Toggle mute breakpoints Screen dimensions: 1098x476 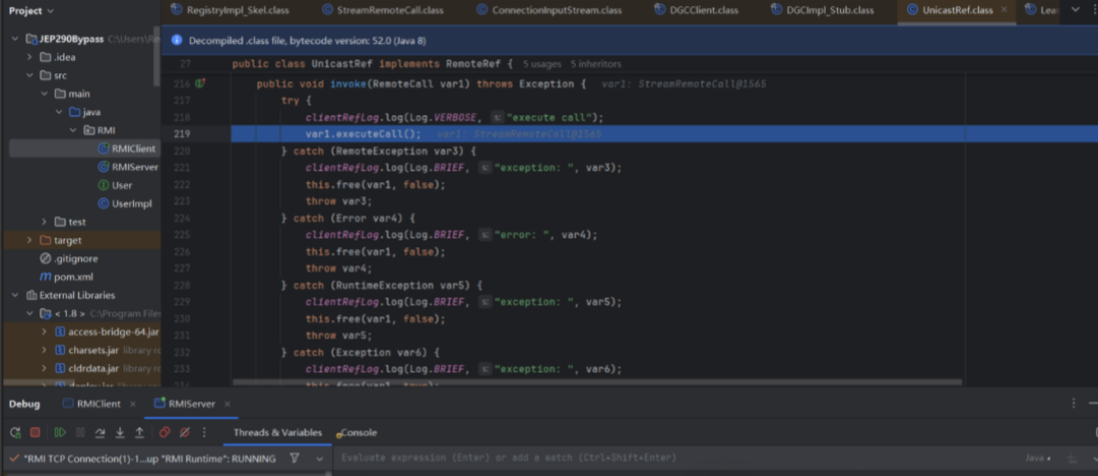point(185,433)
